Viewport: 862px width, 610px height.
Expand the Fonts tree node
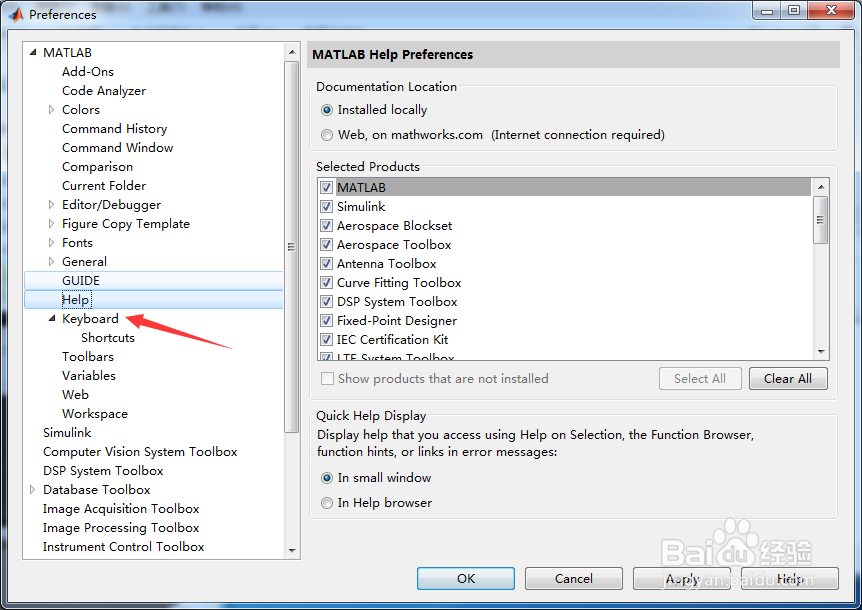tap(51, 242)
